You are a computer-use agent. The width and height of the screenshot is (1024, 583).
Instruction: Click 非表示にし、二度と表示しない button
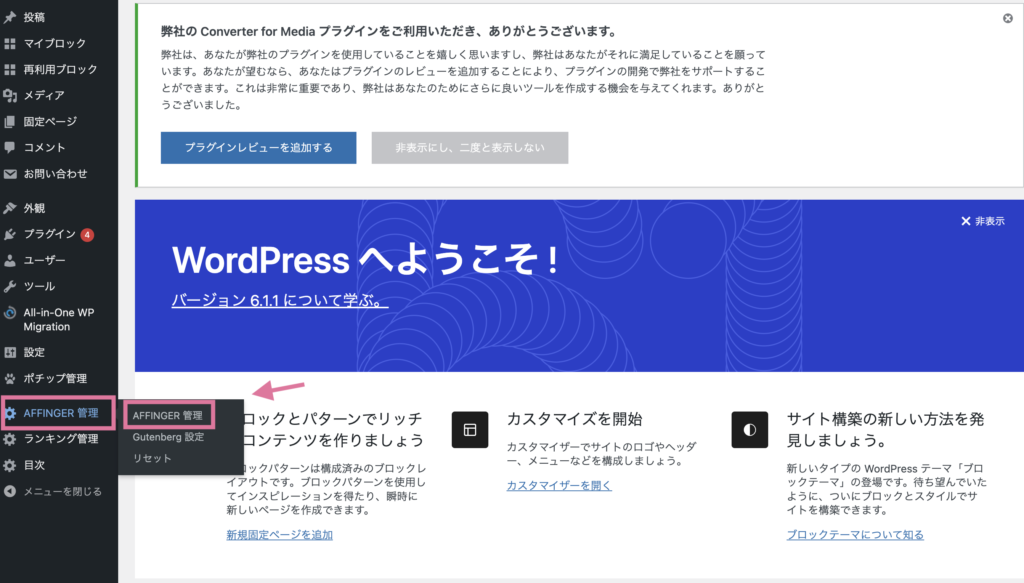(x=470, y=148)
